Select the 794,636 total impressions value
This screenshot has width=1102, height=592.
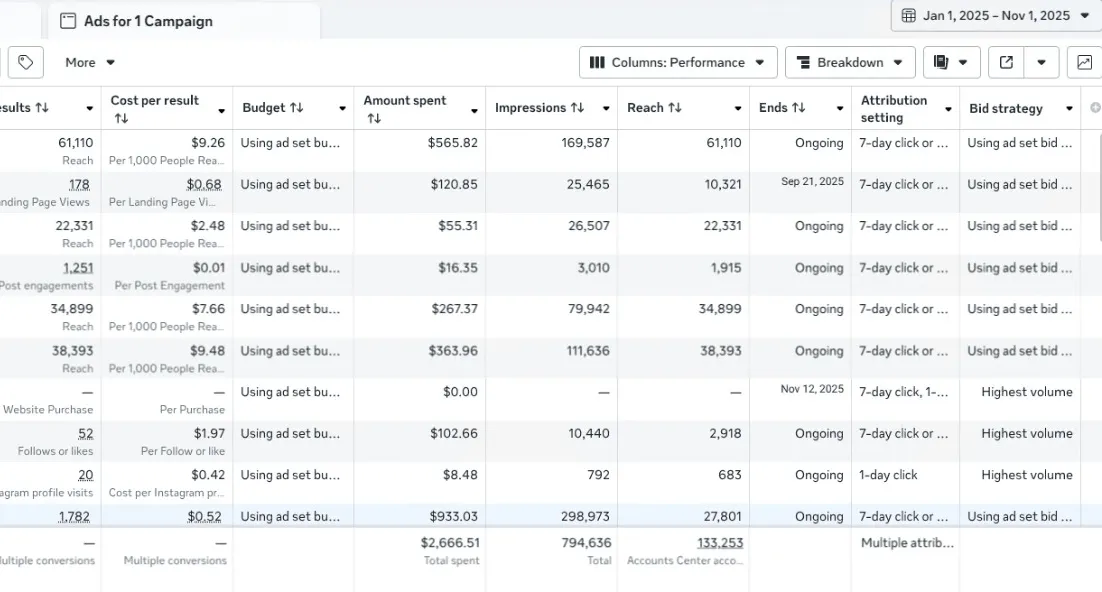(x=586, y=543)
